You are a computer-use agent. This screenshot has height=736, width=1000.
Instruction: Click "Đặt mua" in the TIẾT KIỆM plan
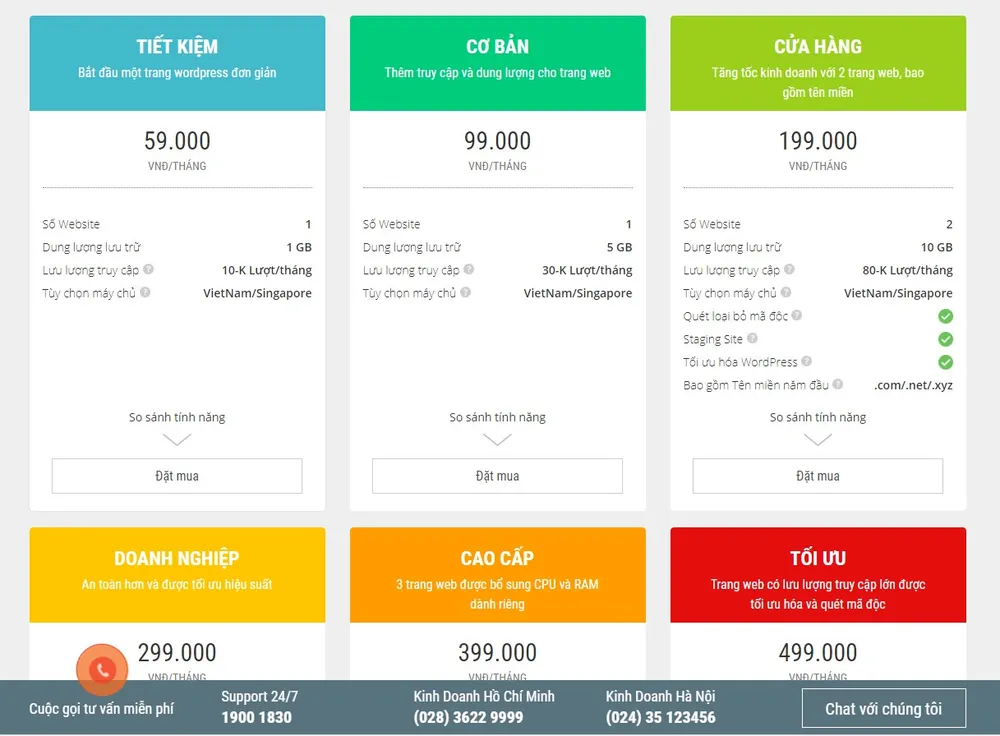click(x=177, y=476)
